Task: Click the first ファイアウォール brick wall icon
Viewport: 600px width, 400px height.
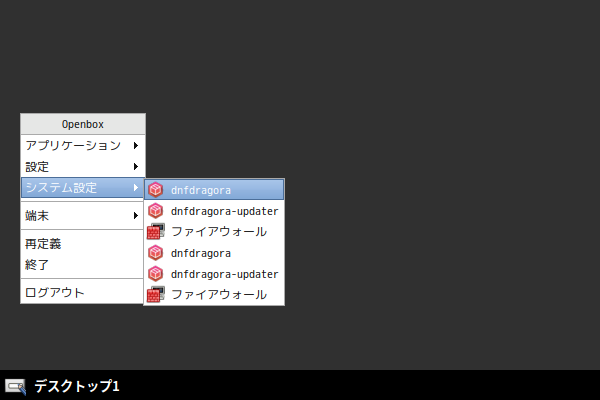Action: 156,232
